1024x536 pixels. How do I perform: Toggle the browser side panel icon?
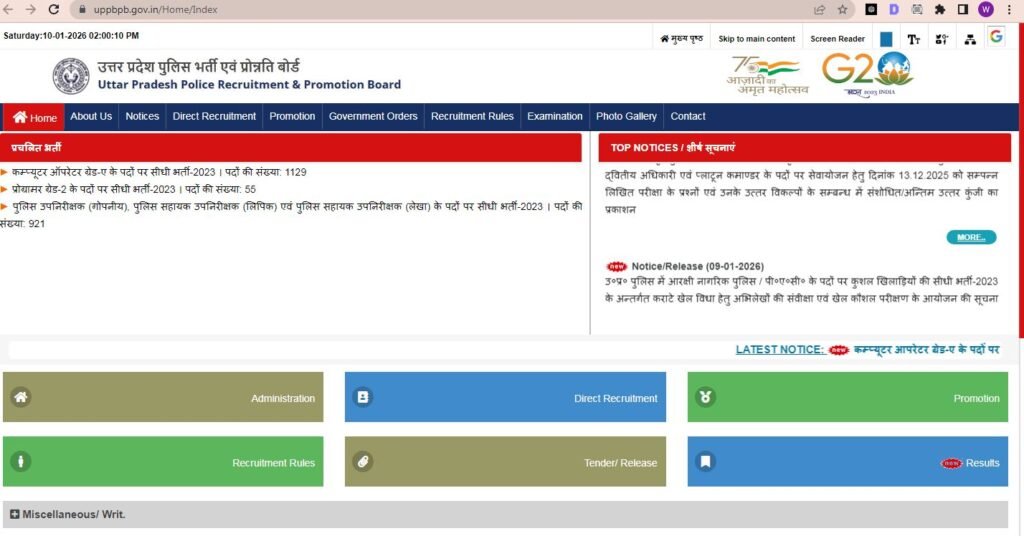pos(963,9)
